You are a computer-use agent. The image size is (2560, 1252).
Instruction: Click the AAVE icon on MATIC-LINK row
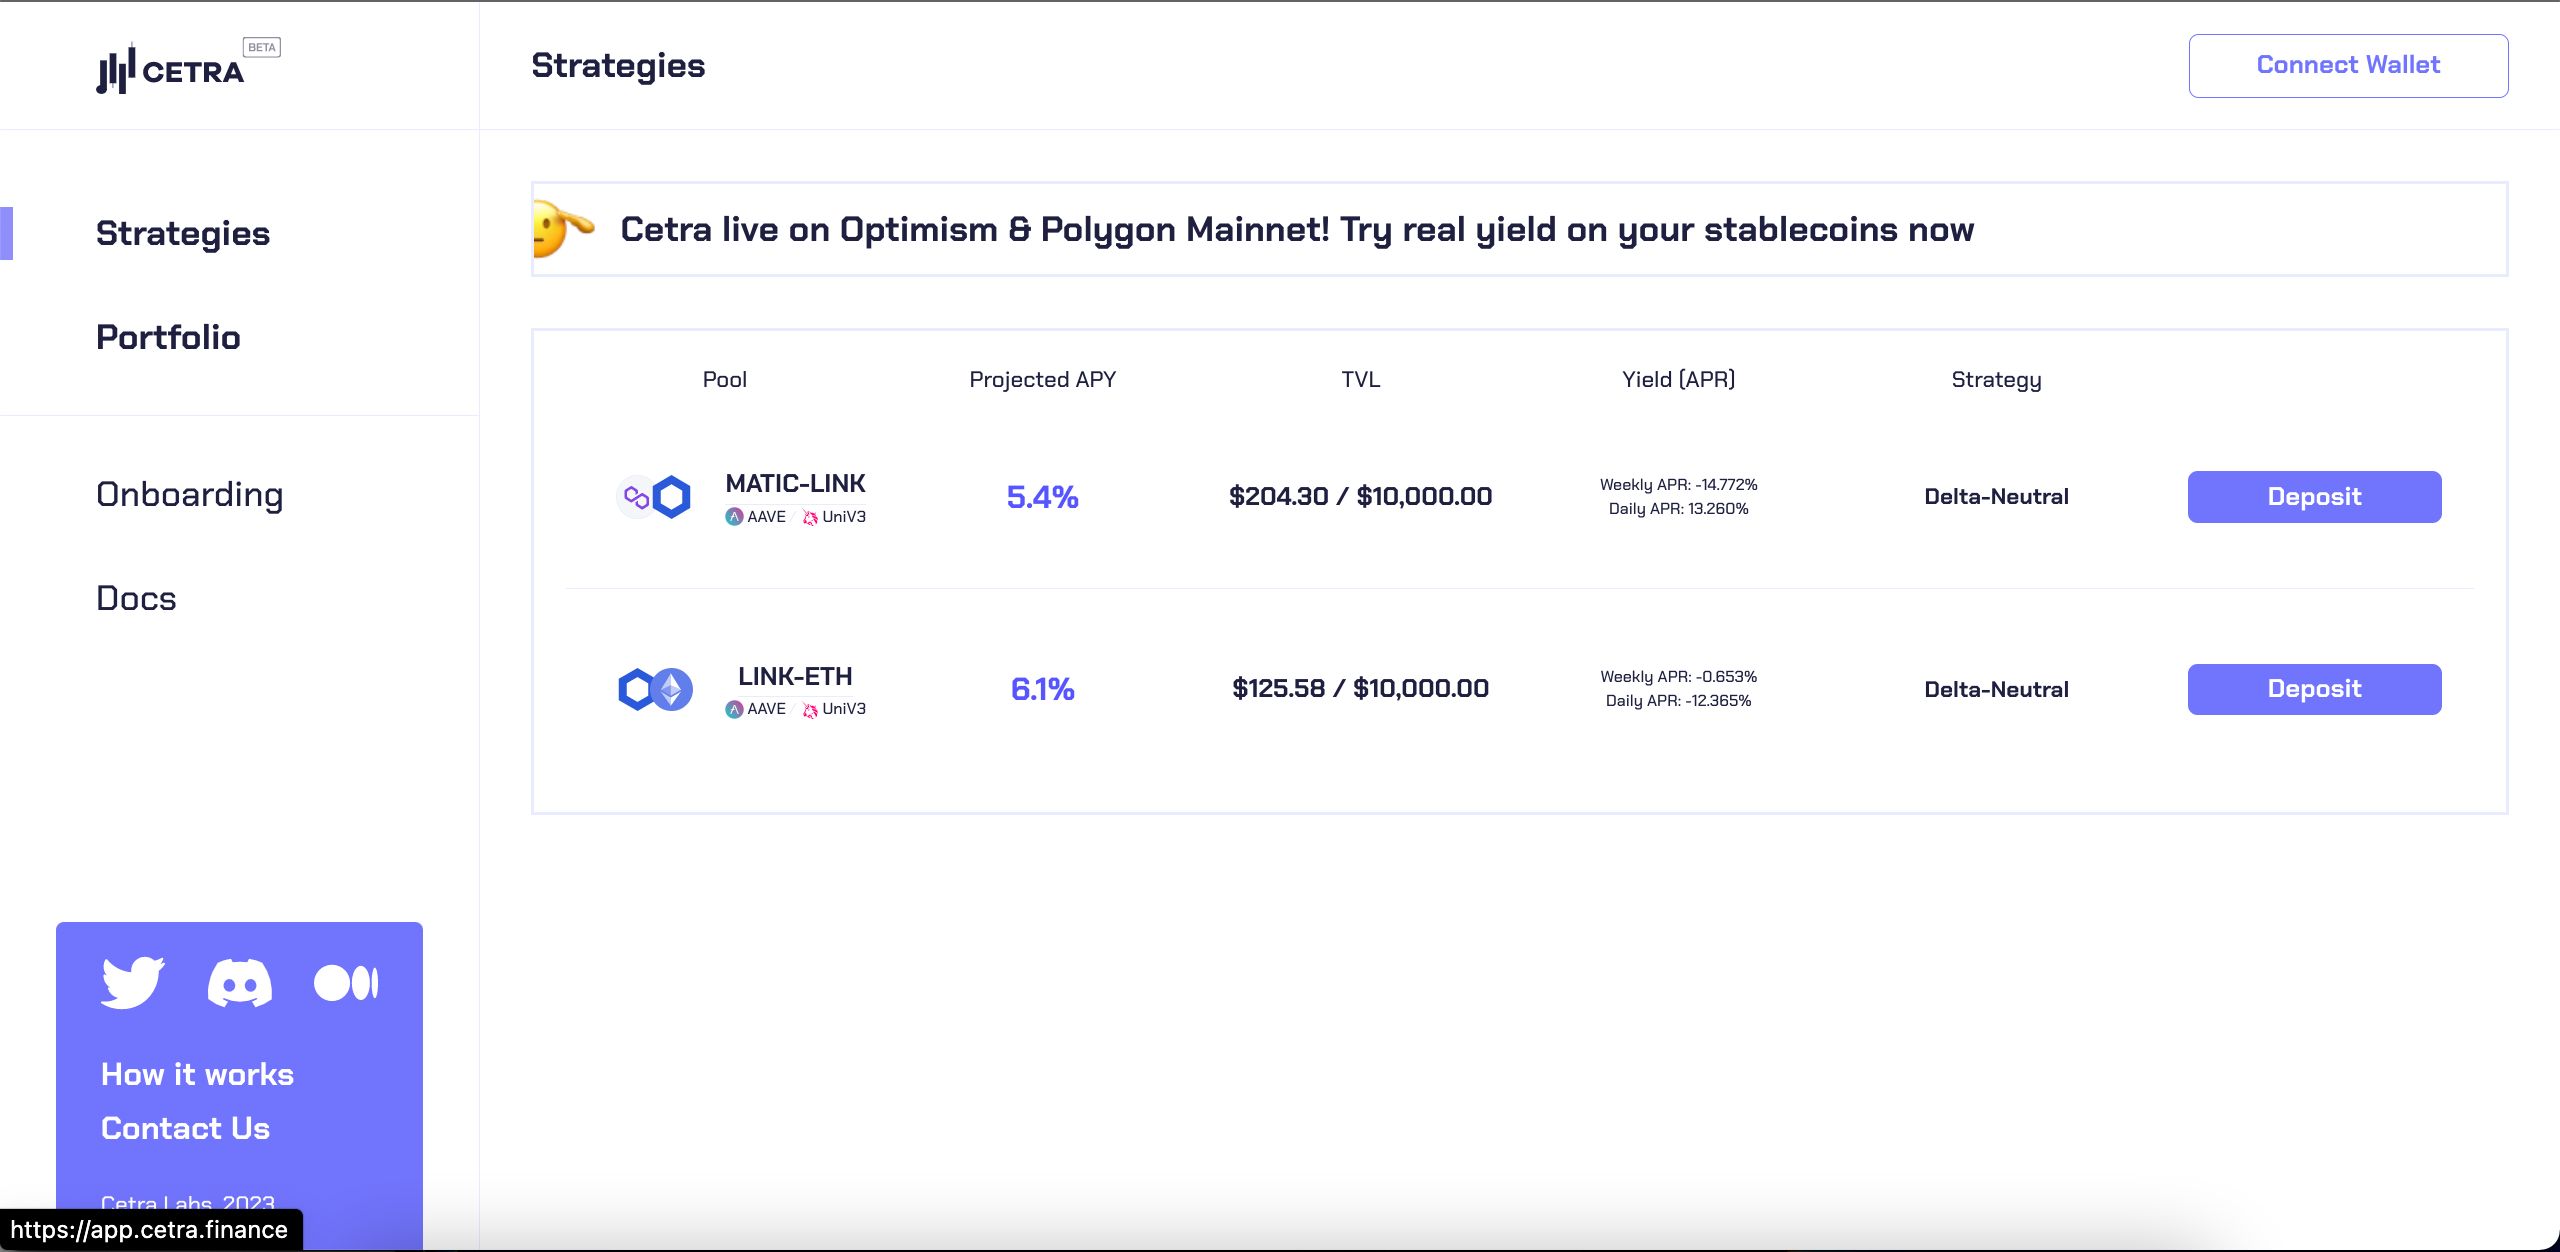tap(733, 516)
